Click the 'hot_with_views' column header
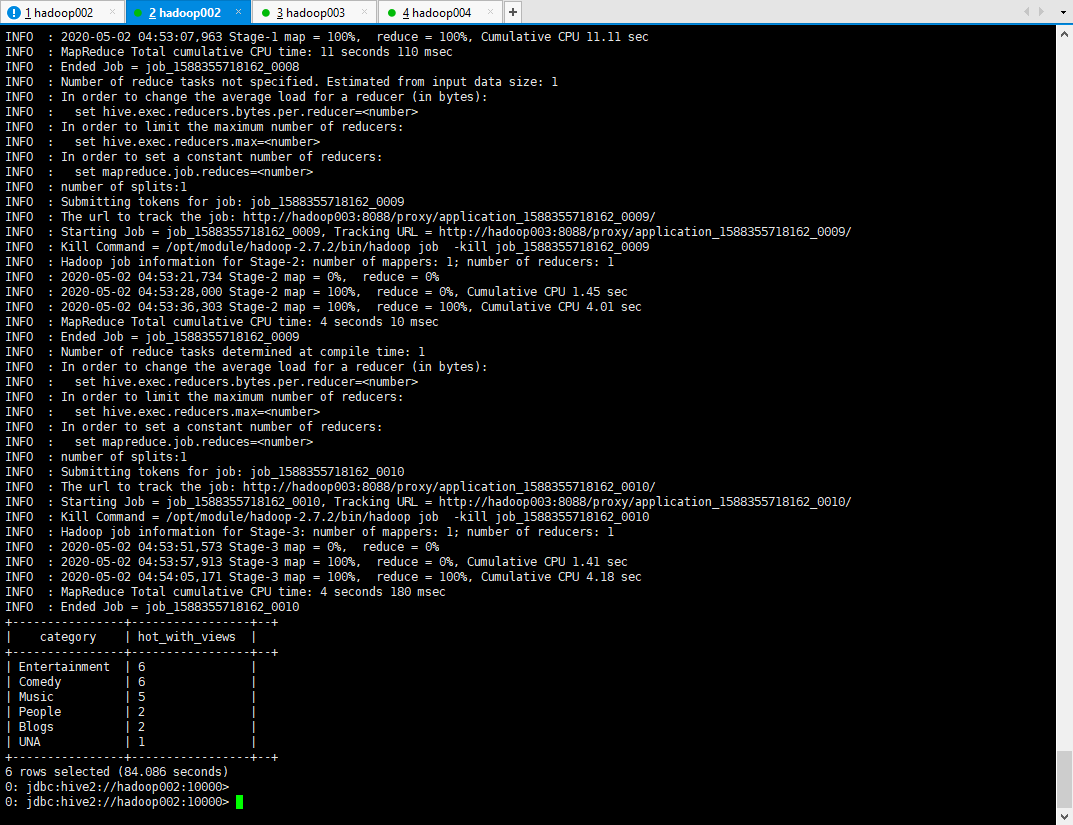This screenshot has height=825, width=1073. pos(186,637)
